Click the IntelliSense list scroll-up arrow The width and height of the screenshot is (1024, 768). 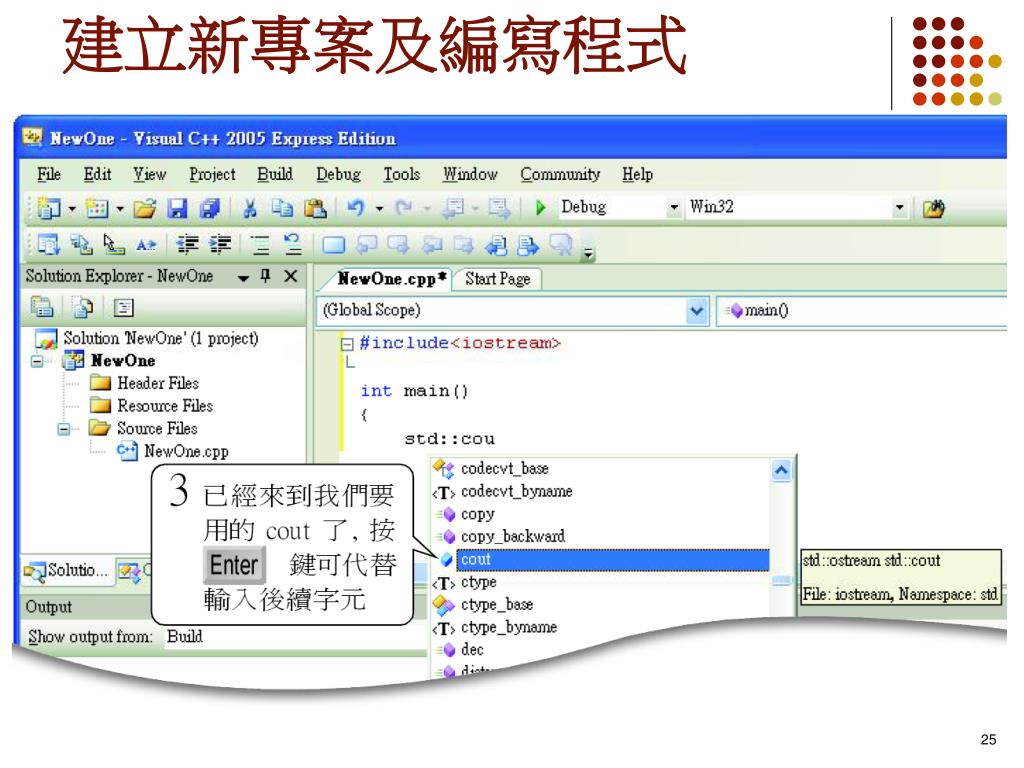781,470
